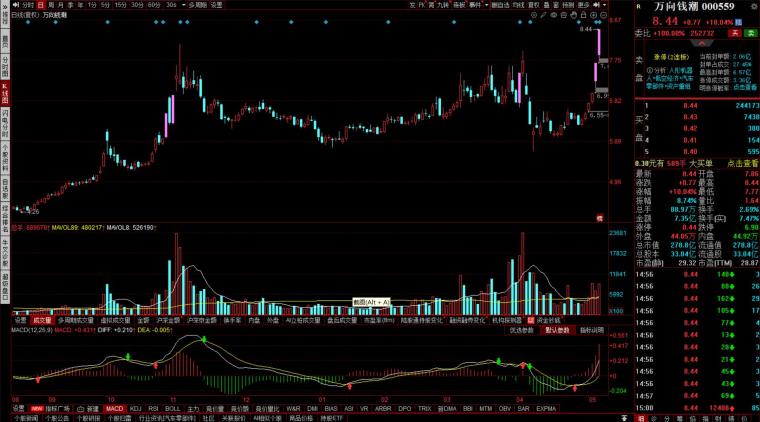Click the target circle chart tool icon
This screenshot has height=422, width=760.
pos(534,15)
